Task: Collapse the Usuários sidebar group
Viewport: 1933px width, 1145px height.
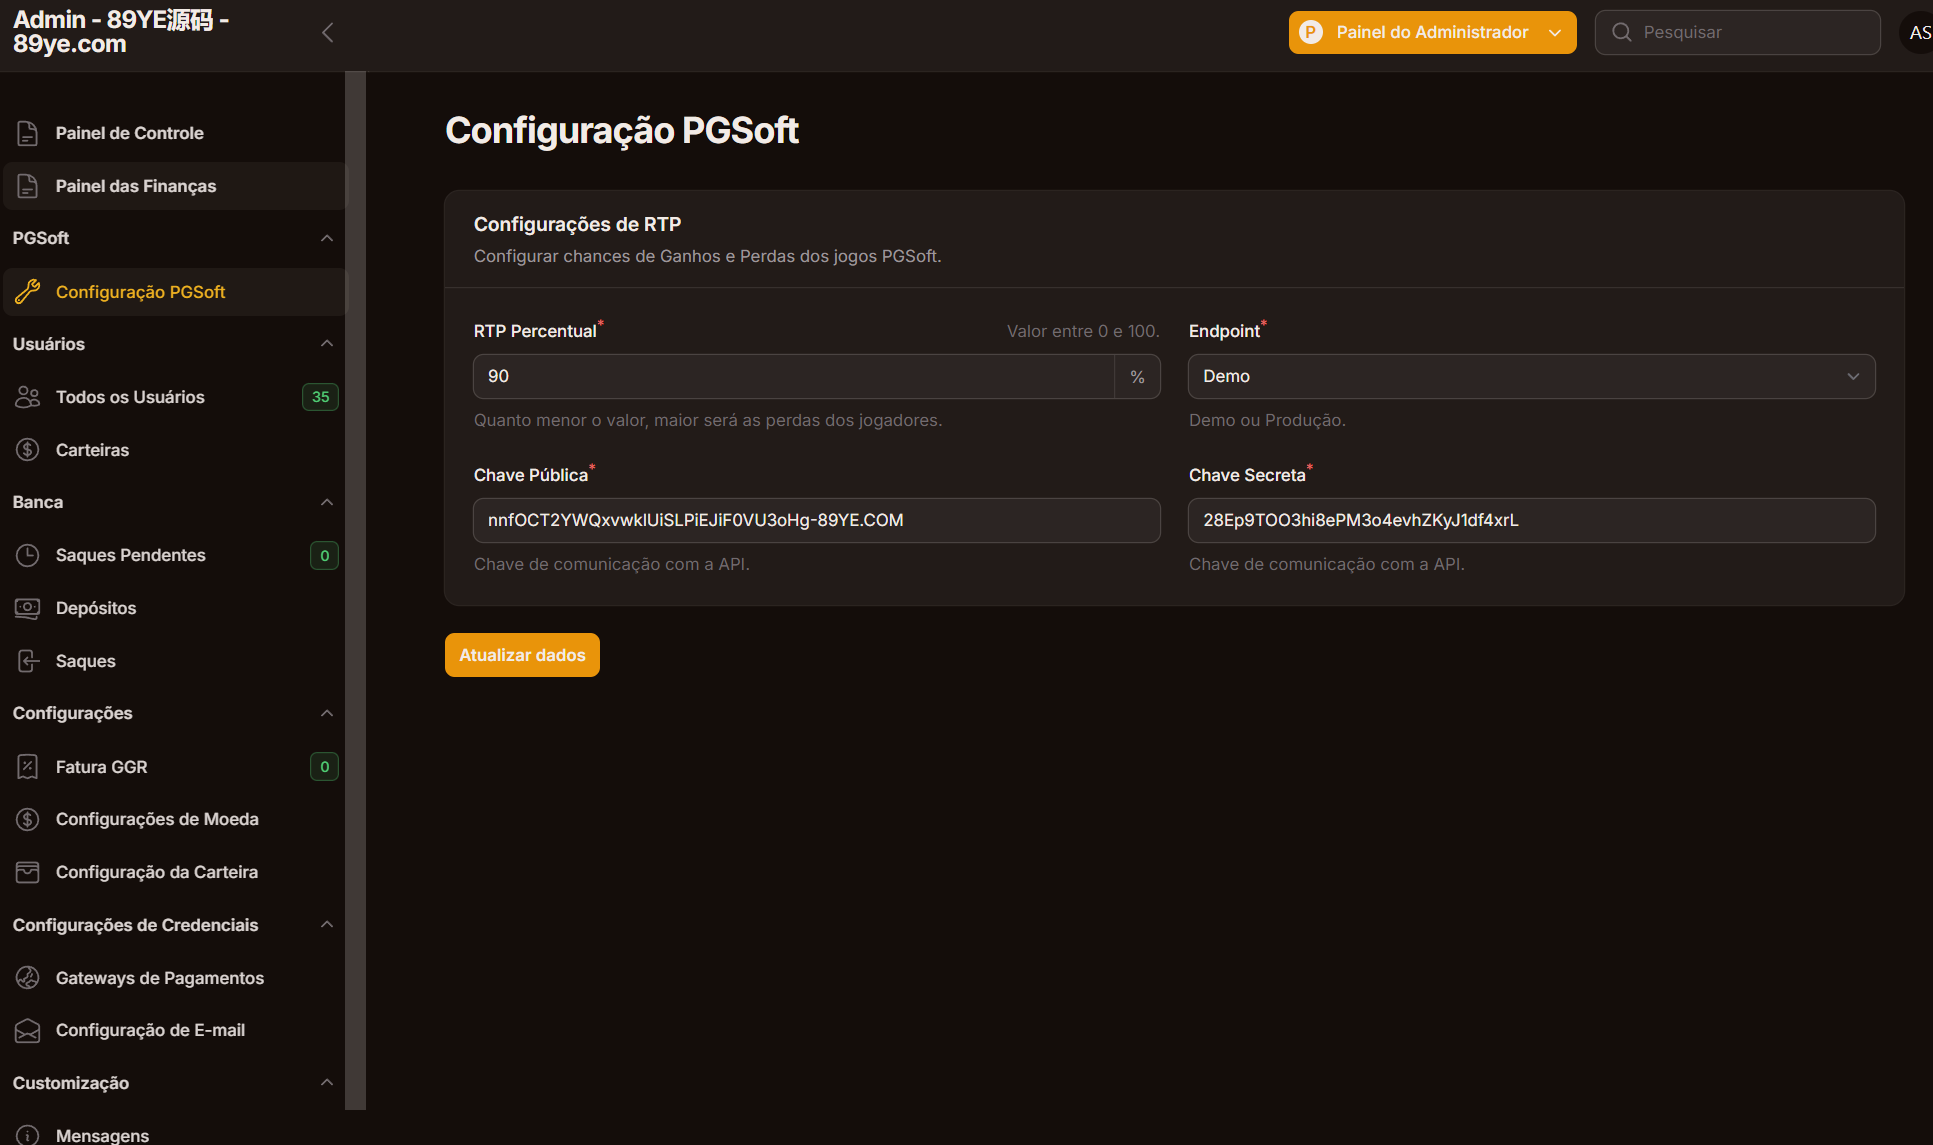Action: pos(326,344)
